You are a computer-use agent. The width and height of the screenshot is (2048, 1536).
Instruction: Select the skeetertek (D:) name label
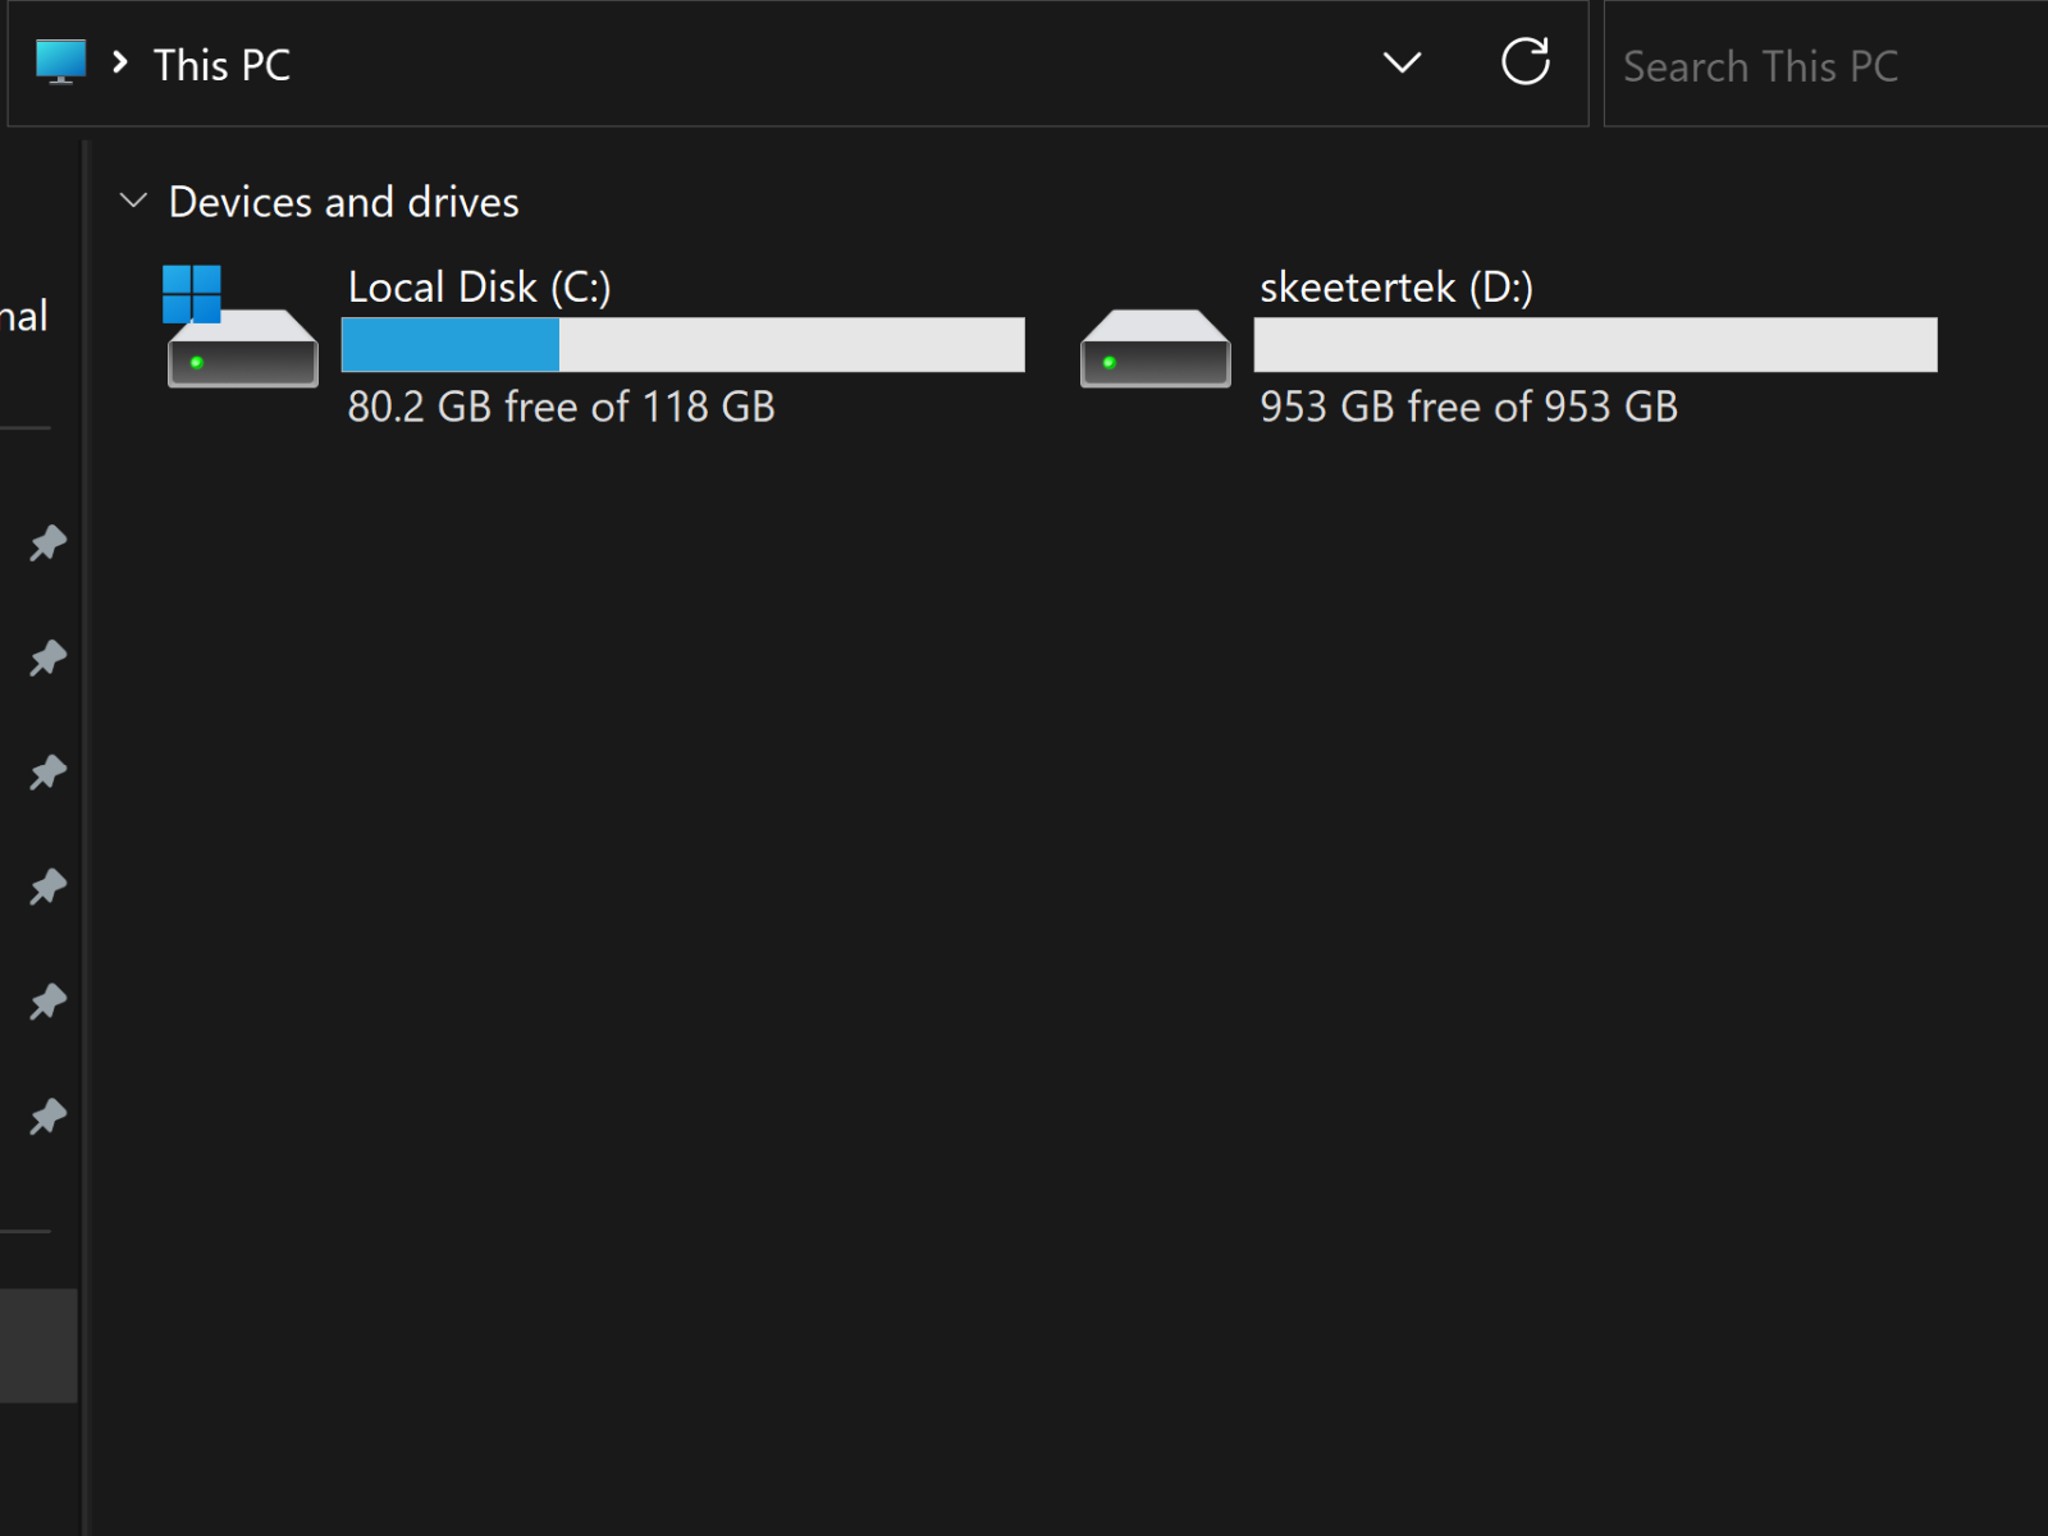tap(1396, 287)
